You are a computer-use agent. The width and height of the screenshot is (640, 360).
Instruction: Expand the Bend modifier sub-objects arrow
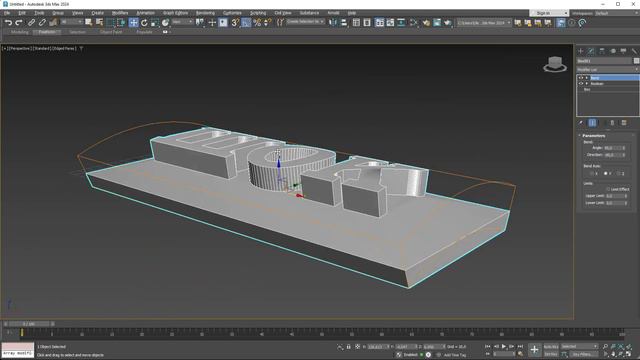pos(587,78)
